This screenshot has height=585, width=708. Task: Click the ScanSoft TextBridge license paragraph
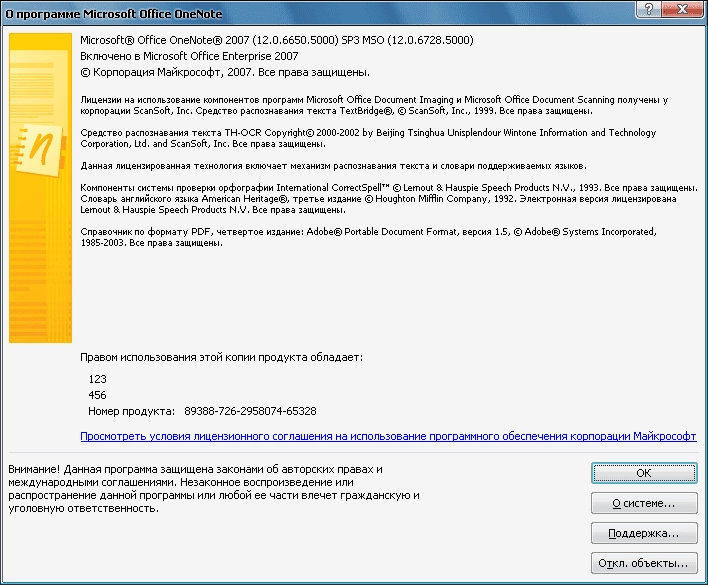[374, 105]
